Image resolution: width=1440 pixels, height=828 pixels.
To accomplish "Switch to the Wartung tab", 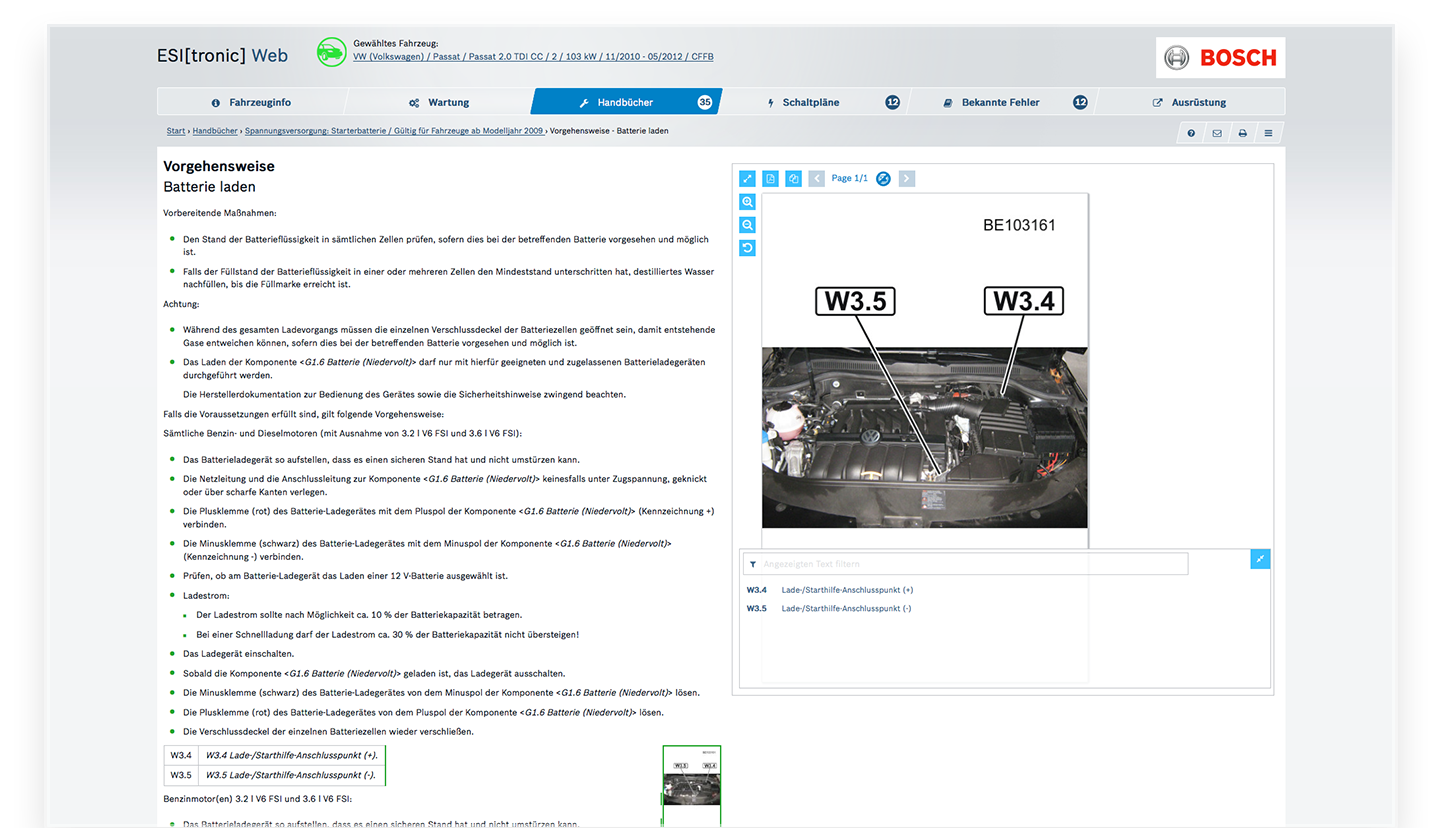I will tap(438, 102).
